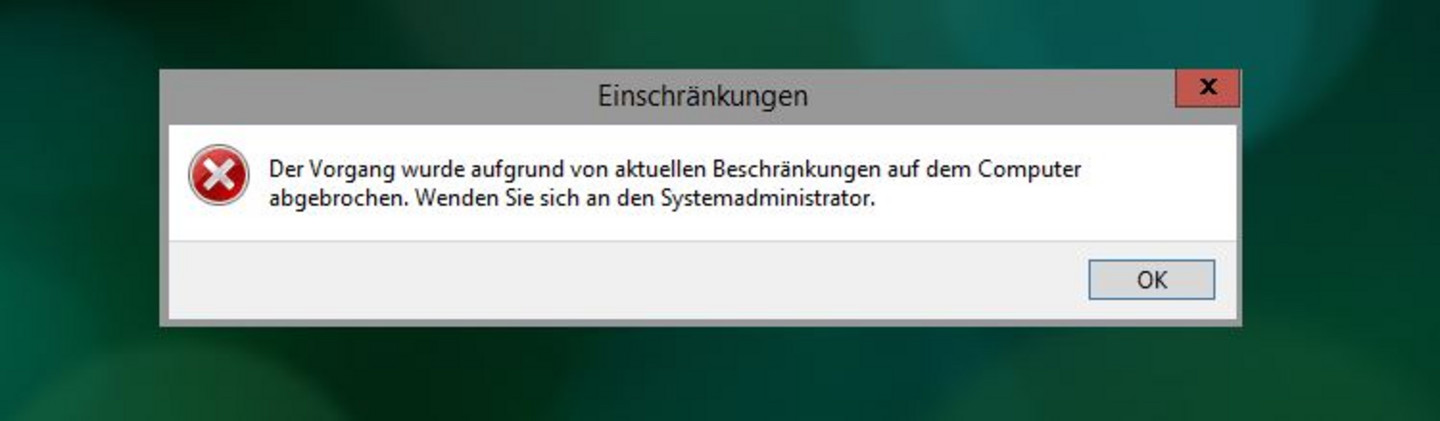Select the word Systemadministrator in message

pyautogui.click(x=767, y=198)
